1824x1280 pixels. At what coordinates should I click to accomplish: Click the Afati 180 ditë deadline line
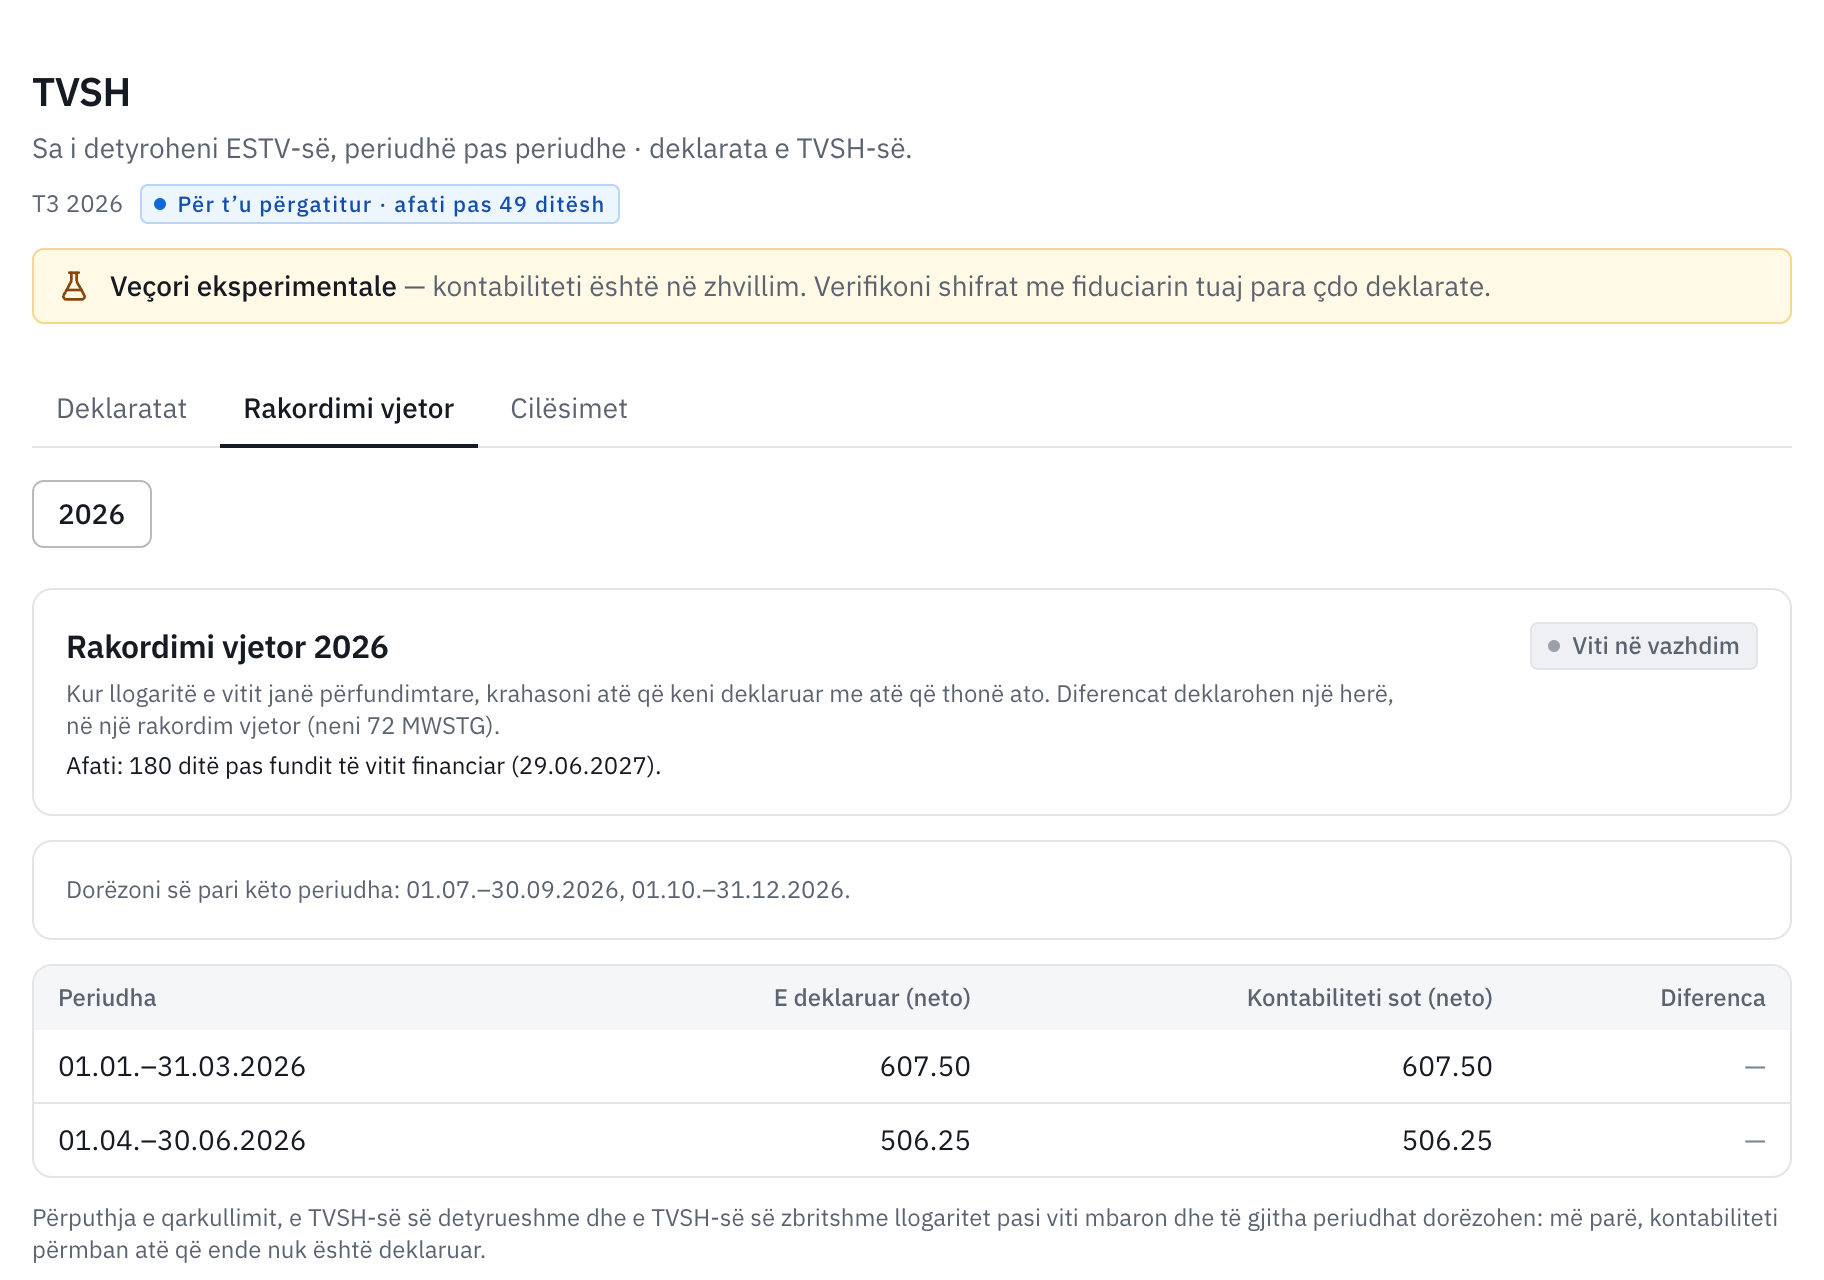tap(363, 766)
